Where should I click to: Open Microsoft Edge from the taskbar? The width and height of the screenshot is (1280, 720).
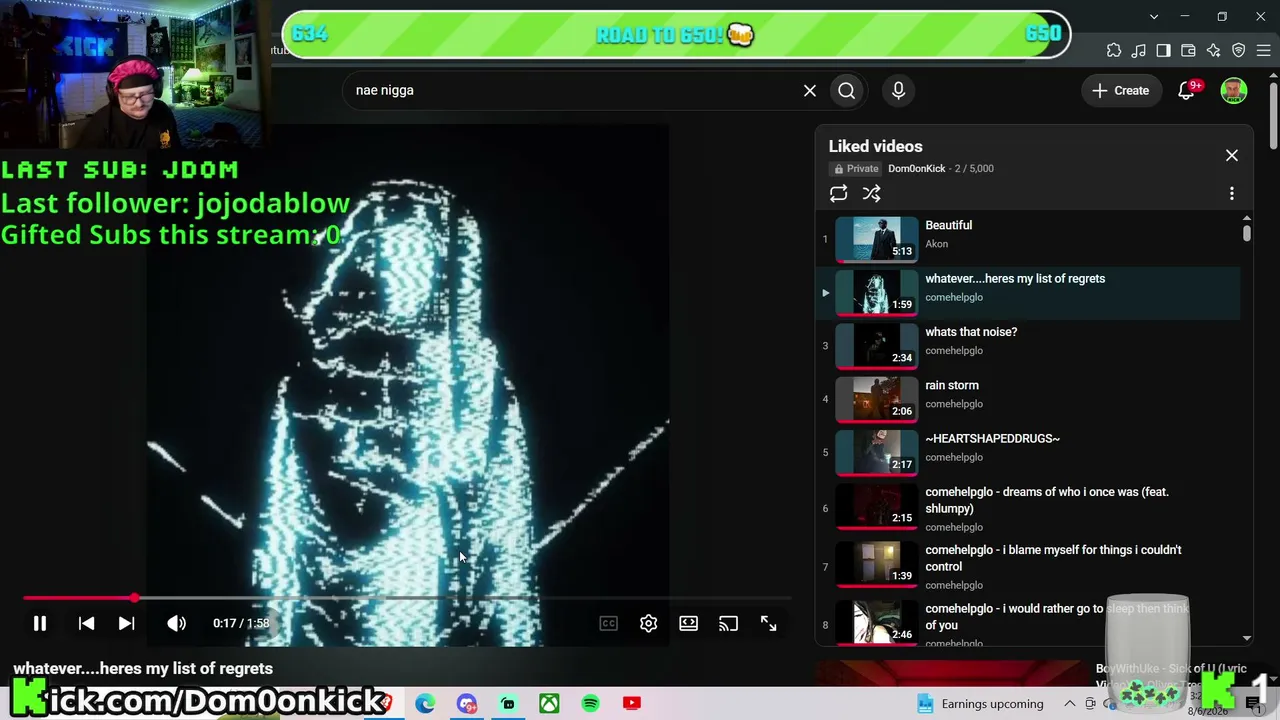coord(425,704)
